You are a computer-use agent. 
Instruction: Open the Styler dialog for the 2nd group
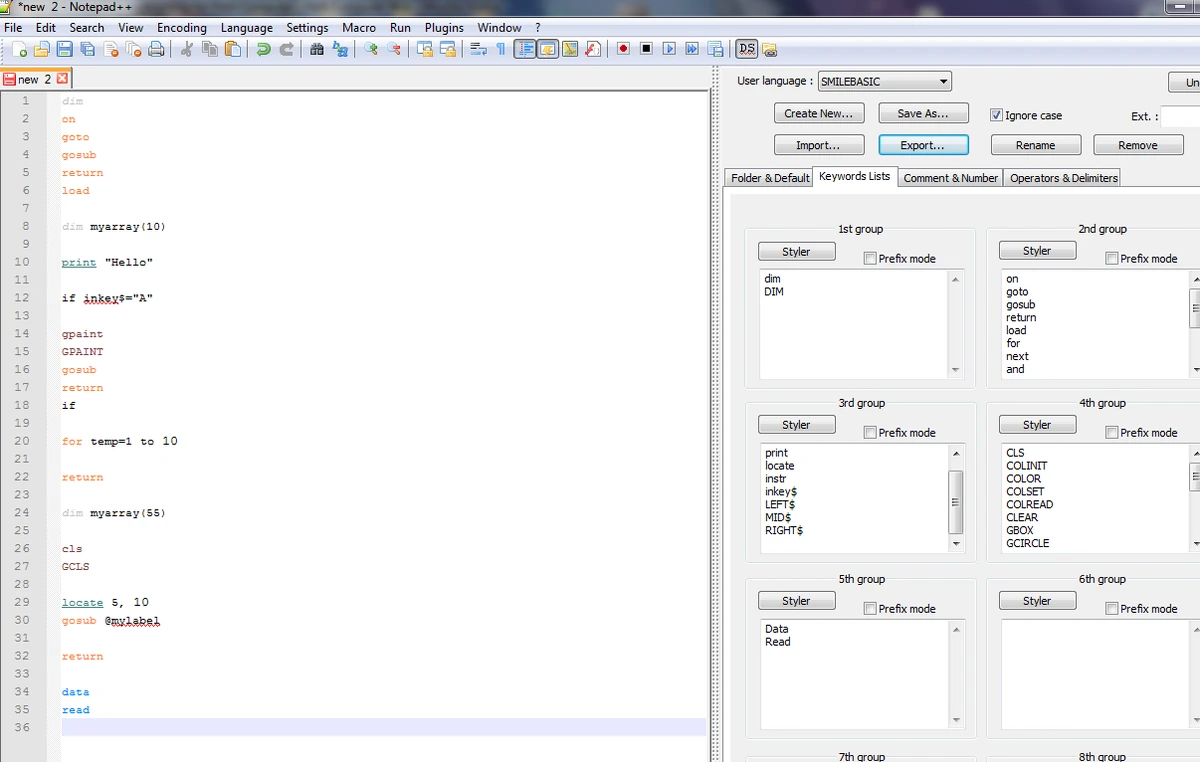1037,250
